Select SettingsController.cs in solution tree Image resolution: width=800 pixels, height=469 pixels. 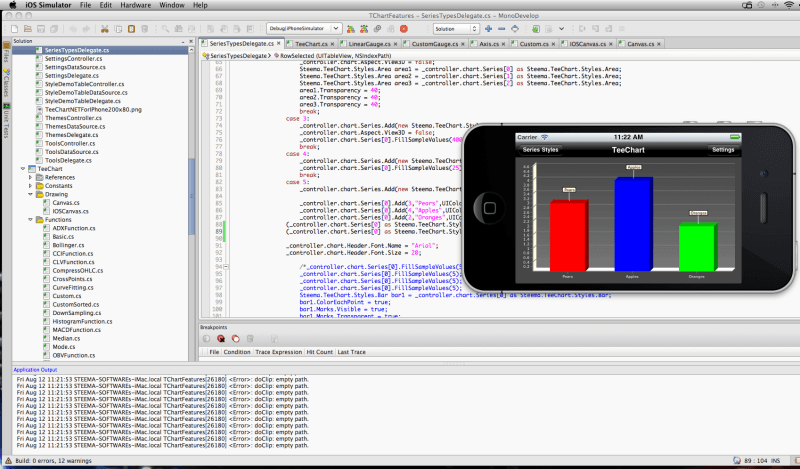pyautogui.click(x=73, y=59)
